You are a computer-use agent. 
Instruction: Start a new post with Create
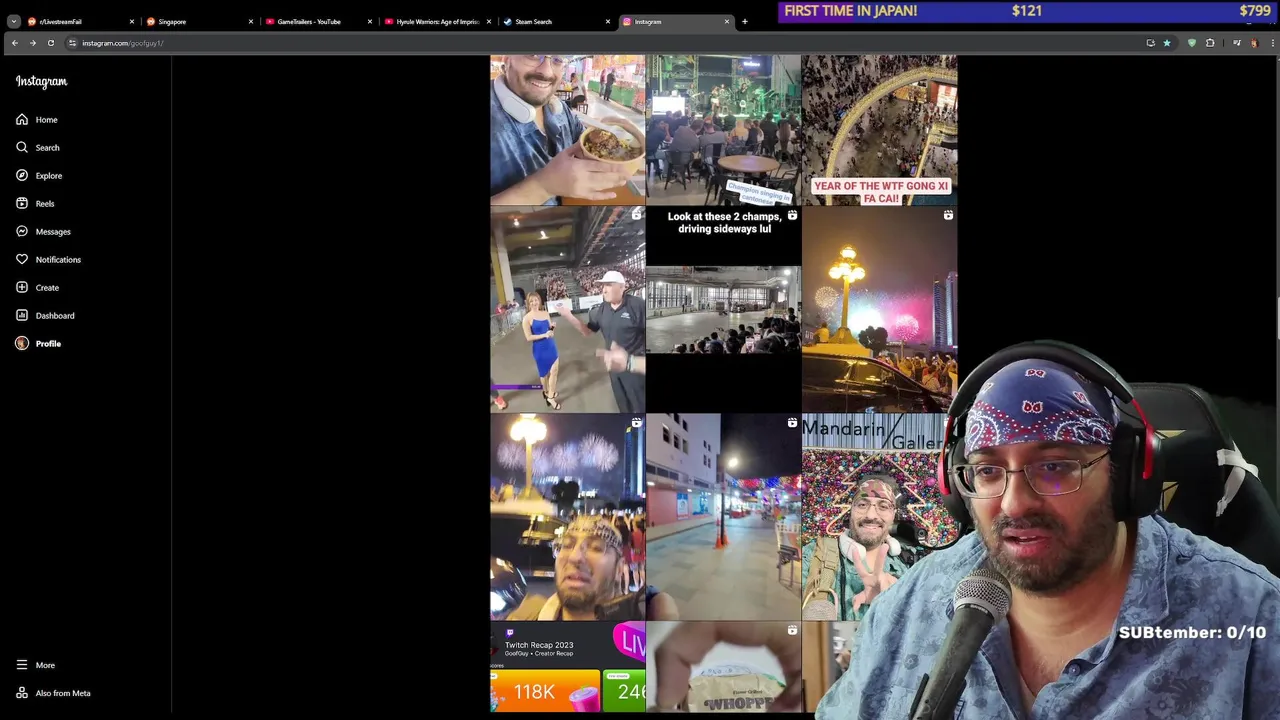[37, 287]
